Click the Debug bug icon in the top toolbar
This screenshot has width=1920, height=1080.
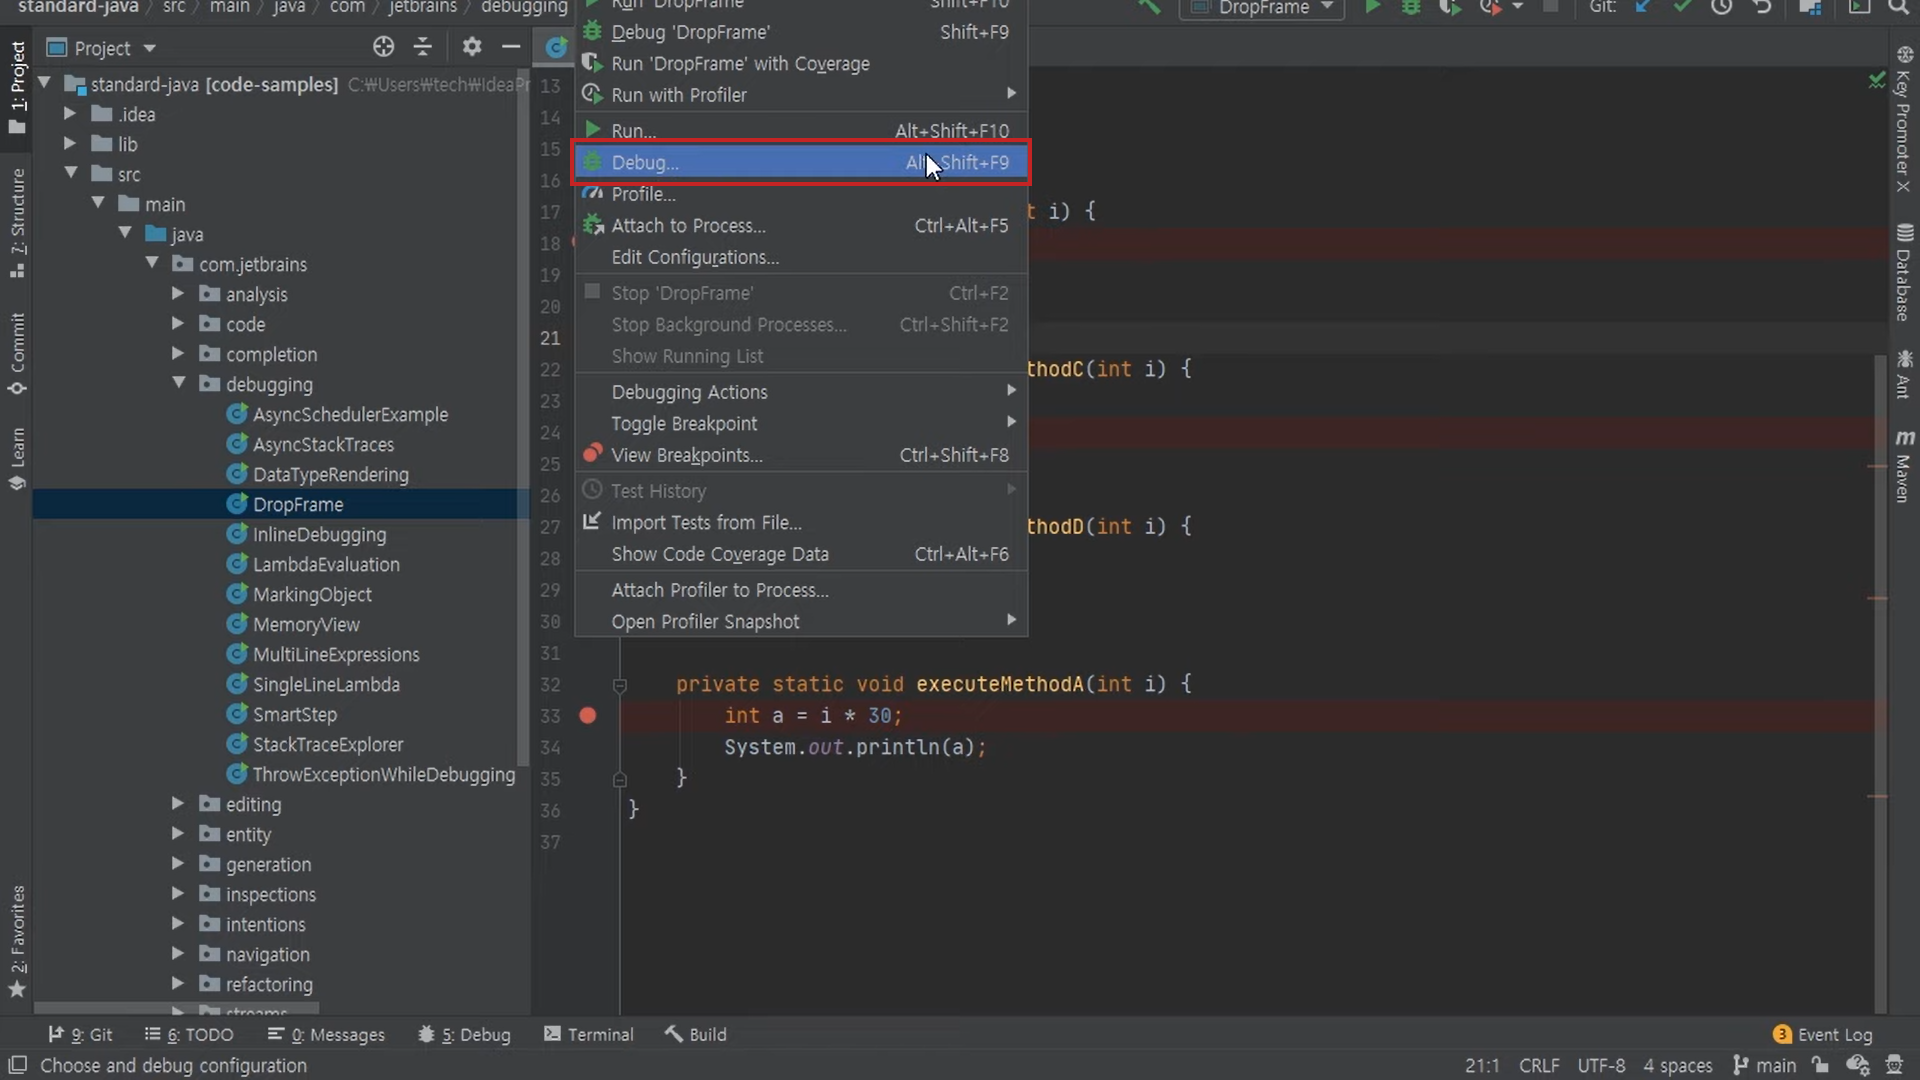(x=1411, y=7)
